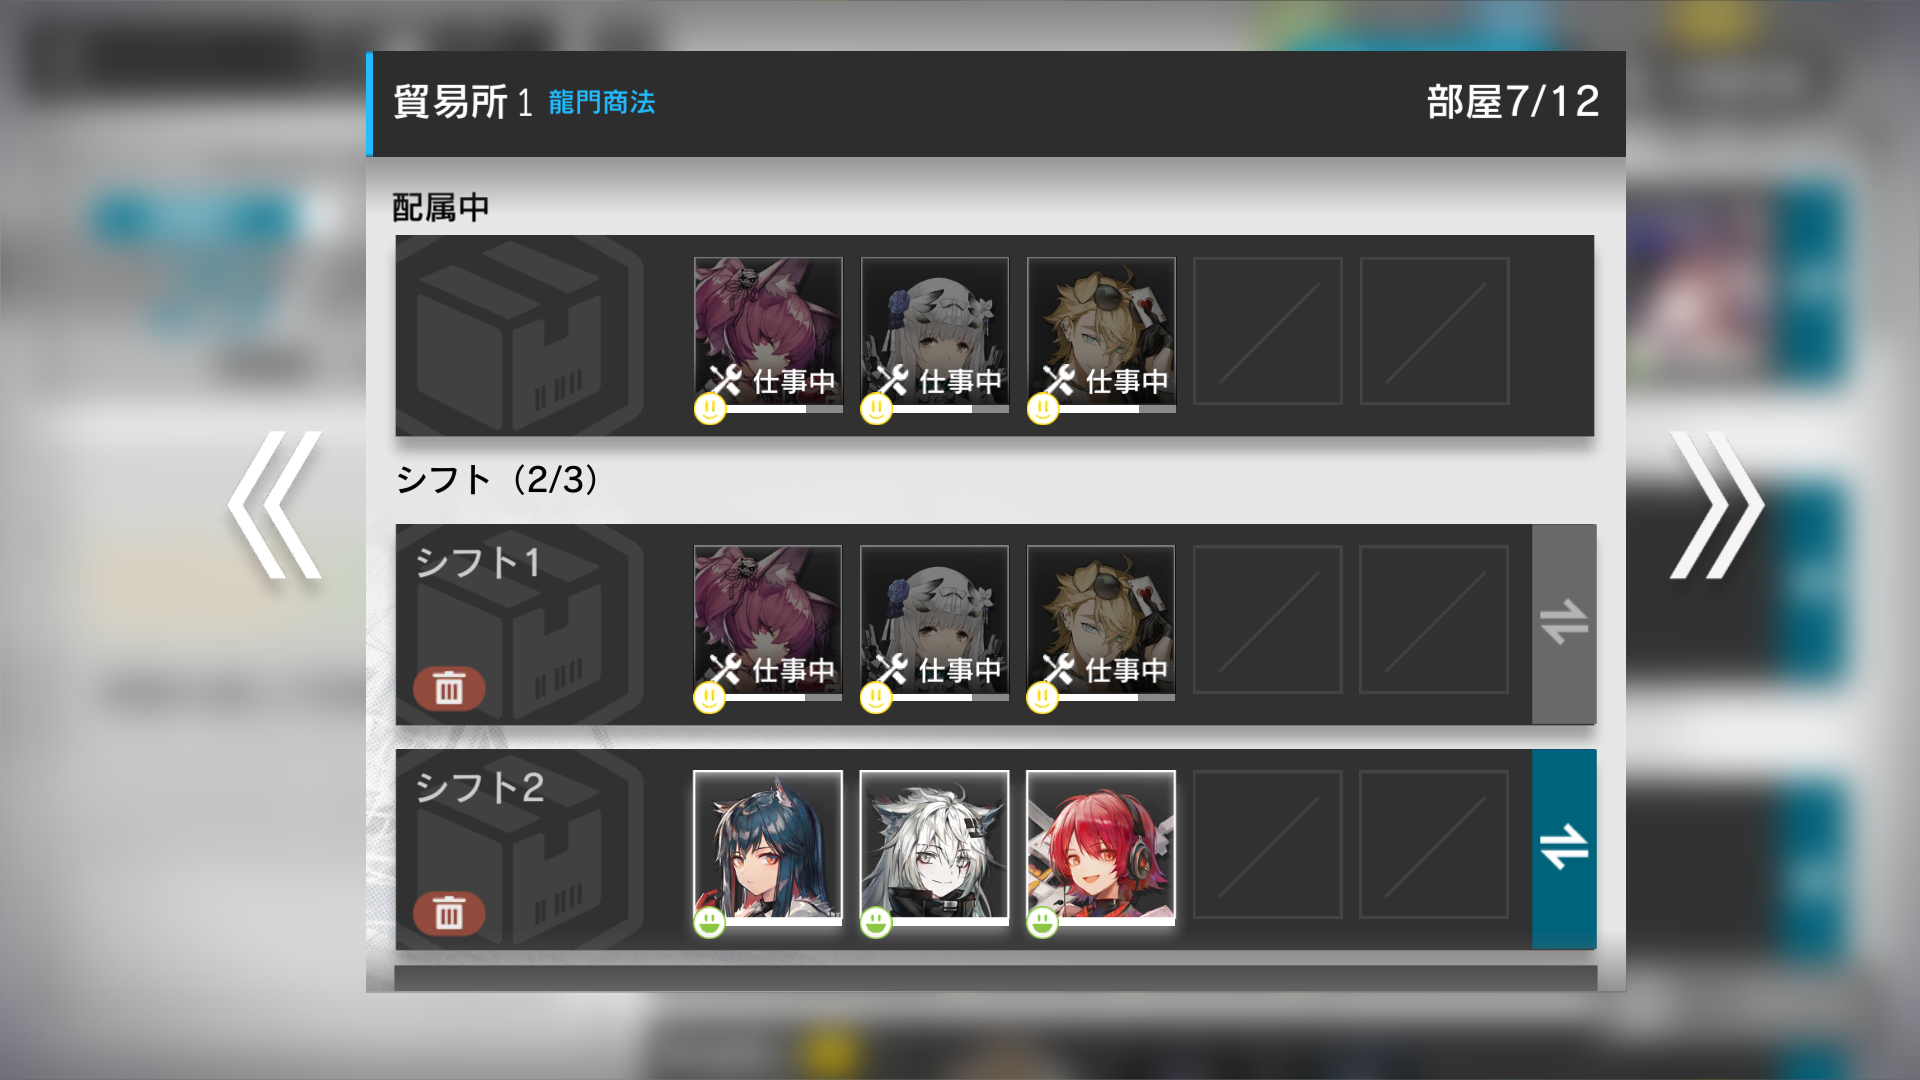
Task: Open the 龍門商法 trading post skill link
Action: coord(602,102)
